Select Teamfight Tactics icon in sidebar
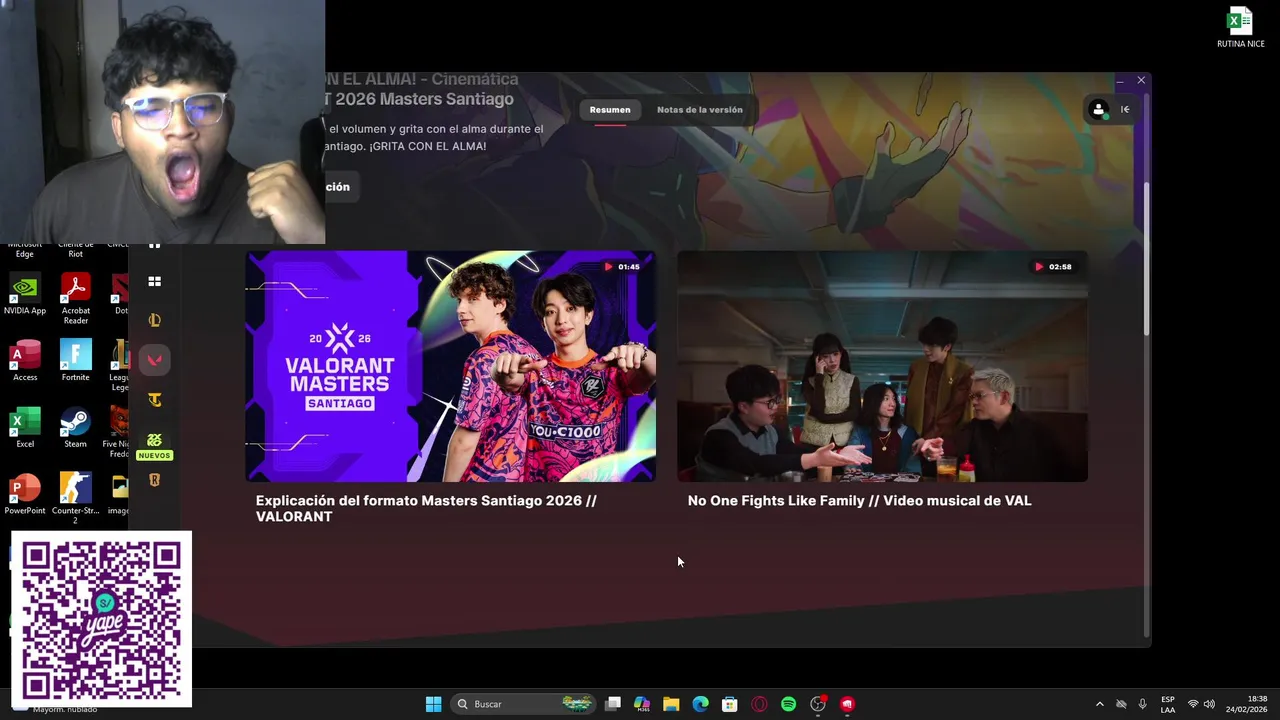This screenshot has height=720, width=1280. [154, 400]
